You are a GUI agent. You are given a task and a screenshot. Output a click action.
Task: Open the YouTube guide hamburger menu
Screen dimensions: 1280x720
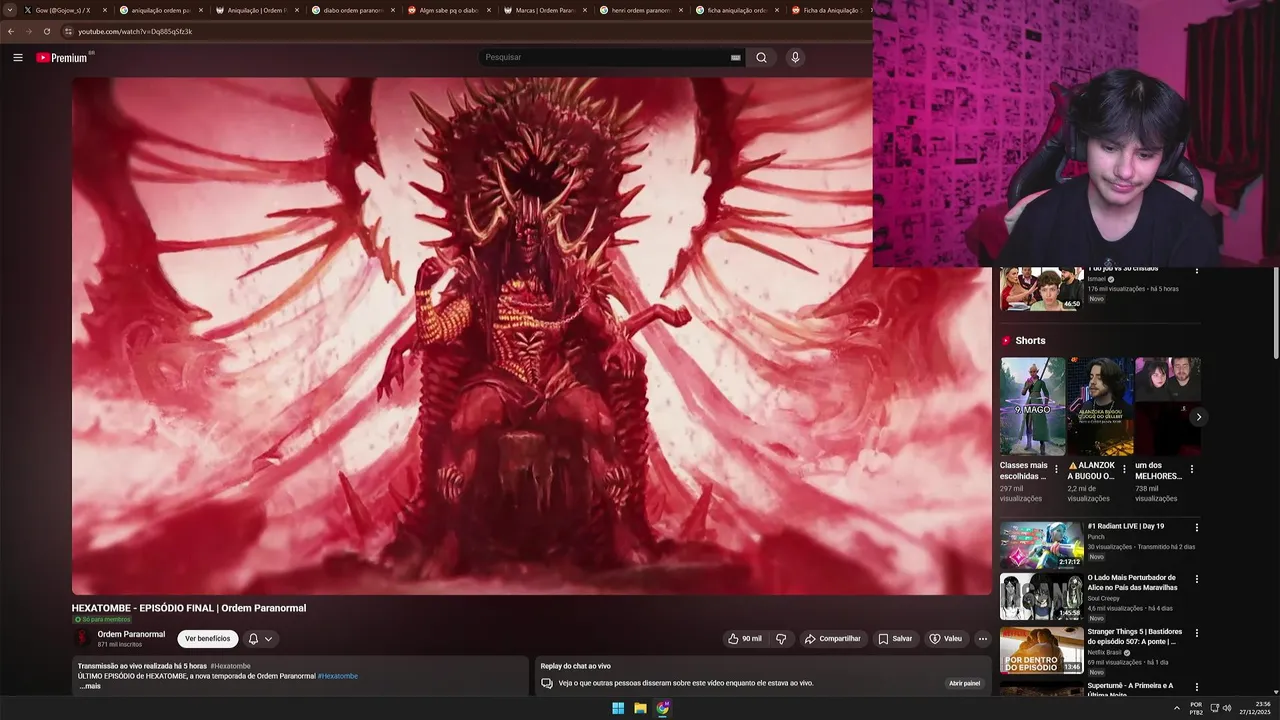[18, 57]
